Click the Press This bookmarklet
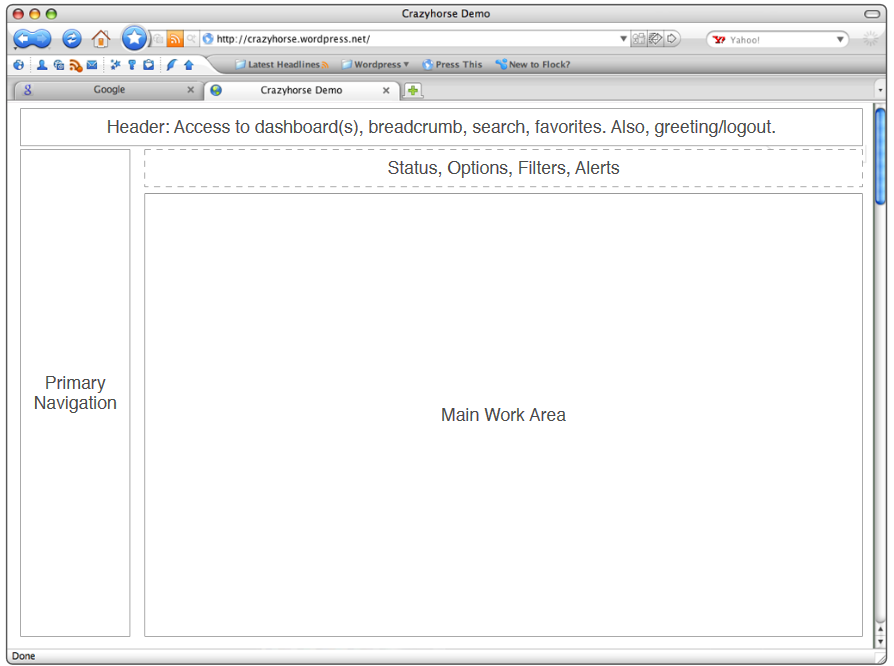The height and width of the screenshot is (666, 894). [452, 65]
